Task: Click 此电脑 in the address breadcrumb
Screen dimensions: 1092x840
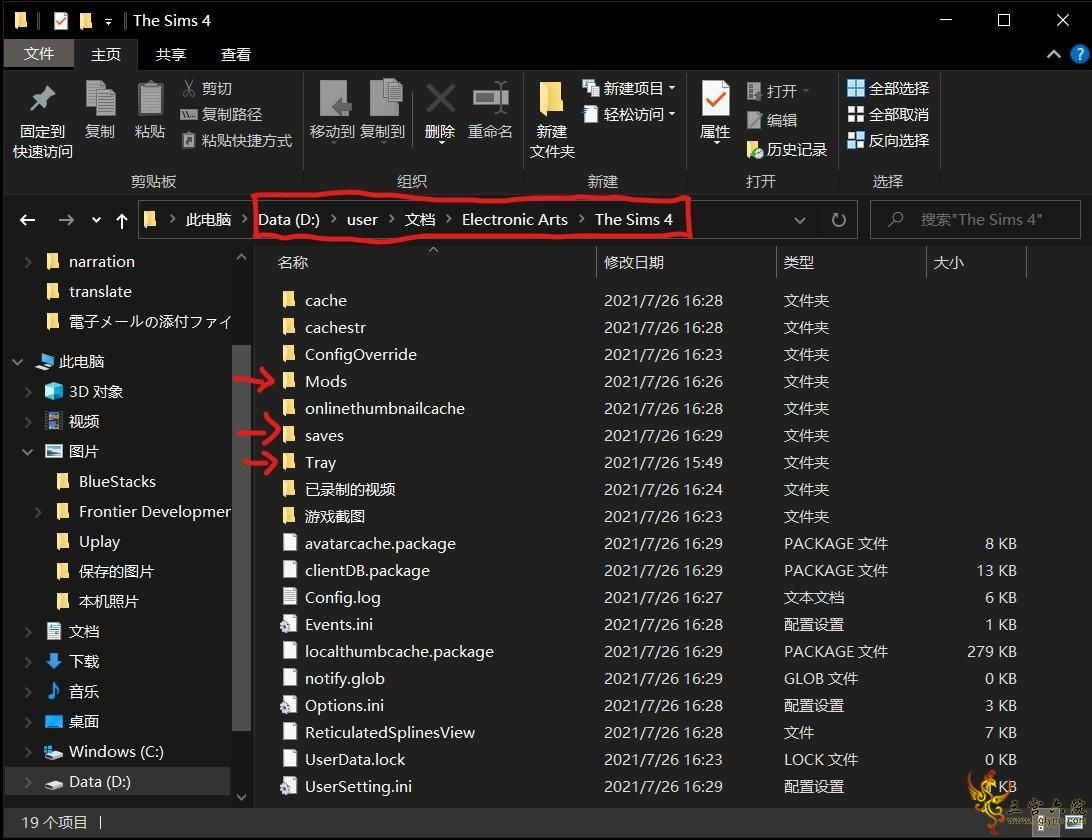Action: click(x=208, y=219)
